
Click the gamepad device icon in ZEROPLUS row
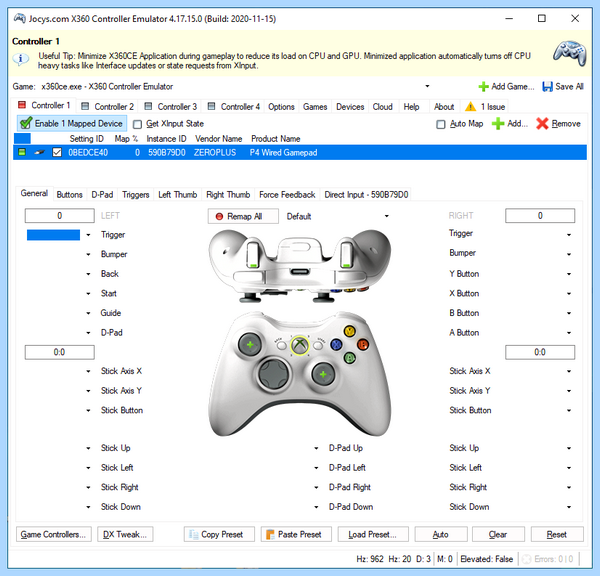click(39, 152)
